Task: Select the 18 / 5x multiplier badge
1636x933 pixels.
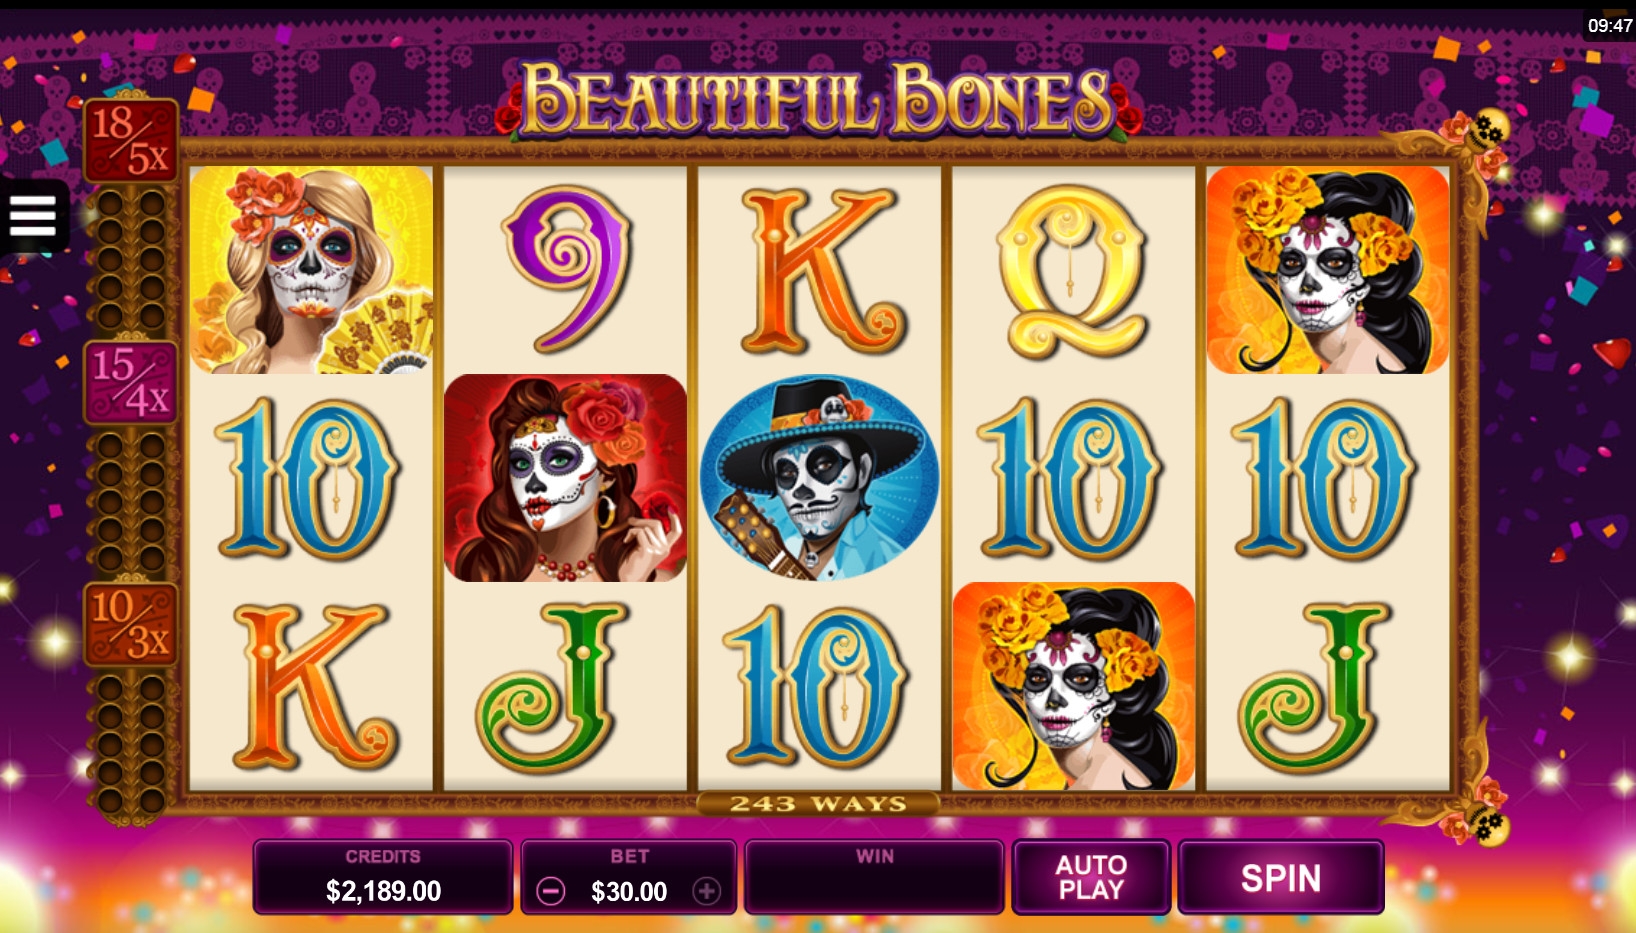Action: click(x=131, y=140)
